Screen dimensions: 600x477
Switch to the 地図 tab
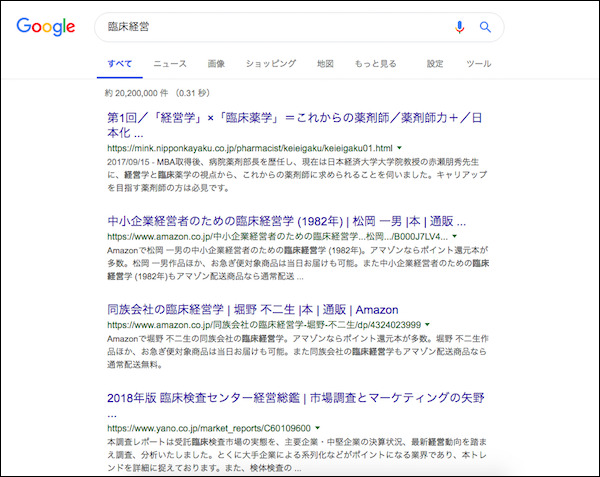point(325,63)
